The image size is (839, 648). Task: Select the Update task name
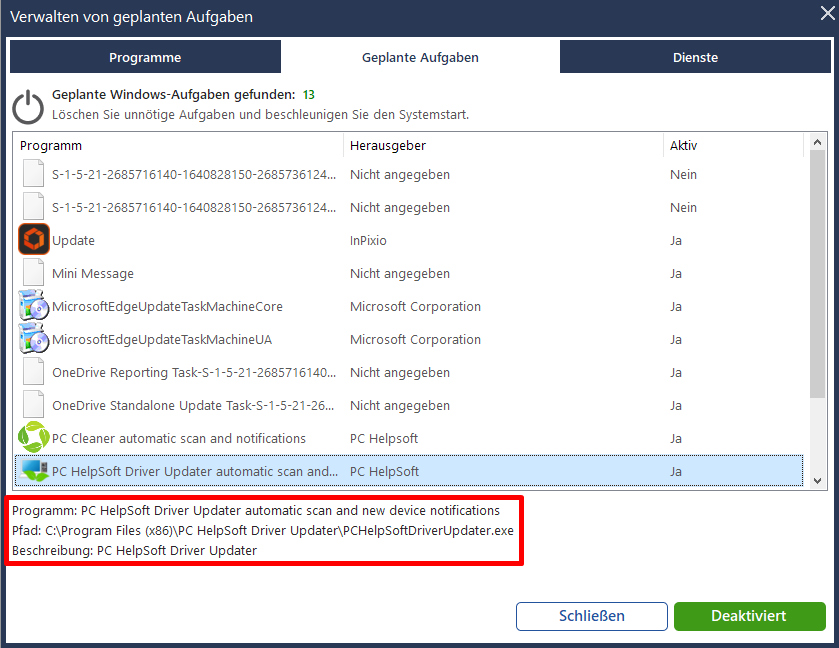[73, 240]
